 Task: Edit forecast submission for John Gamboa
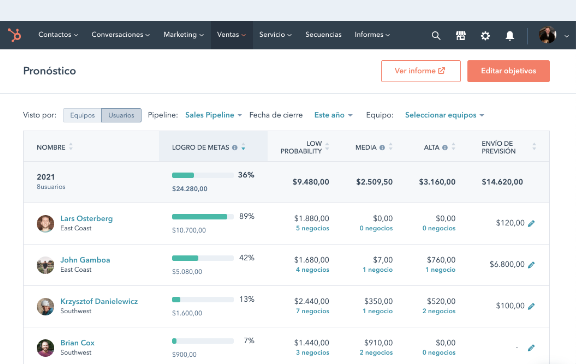[x=531, y=265]
